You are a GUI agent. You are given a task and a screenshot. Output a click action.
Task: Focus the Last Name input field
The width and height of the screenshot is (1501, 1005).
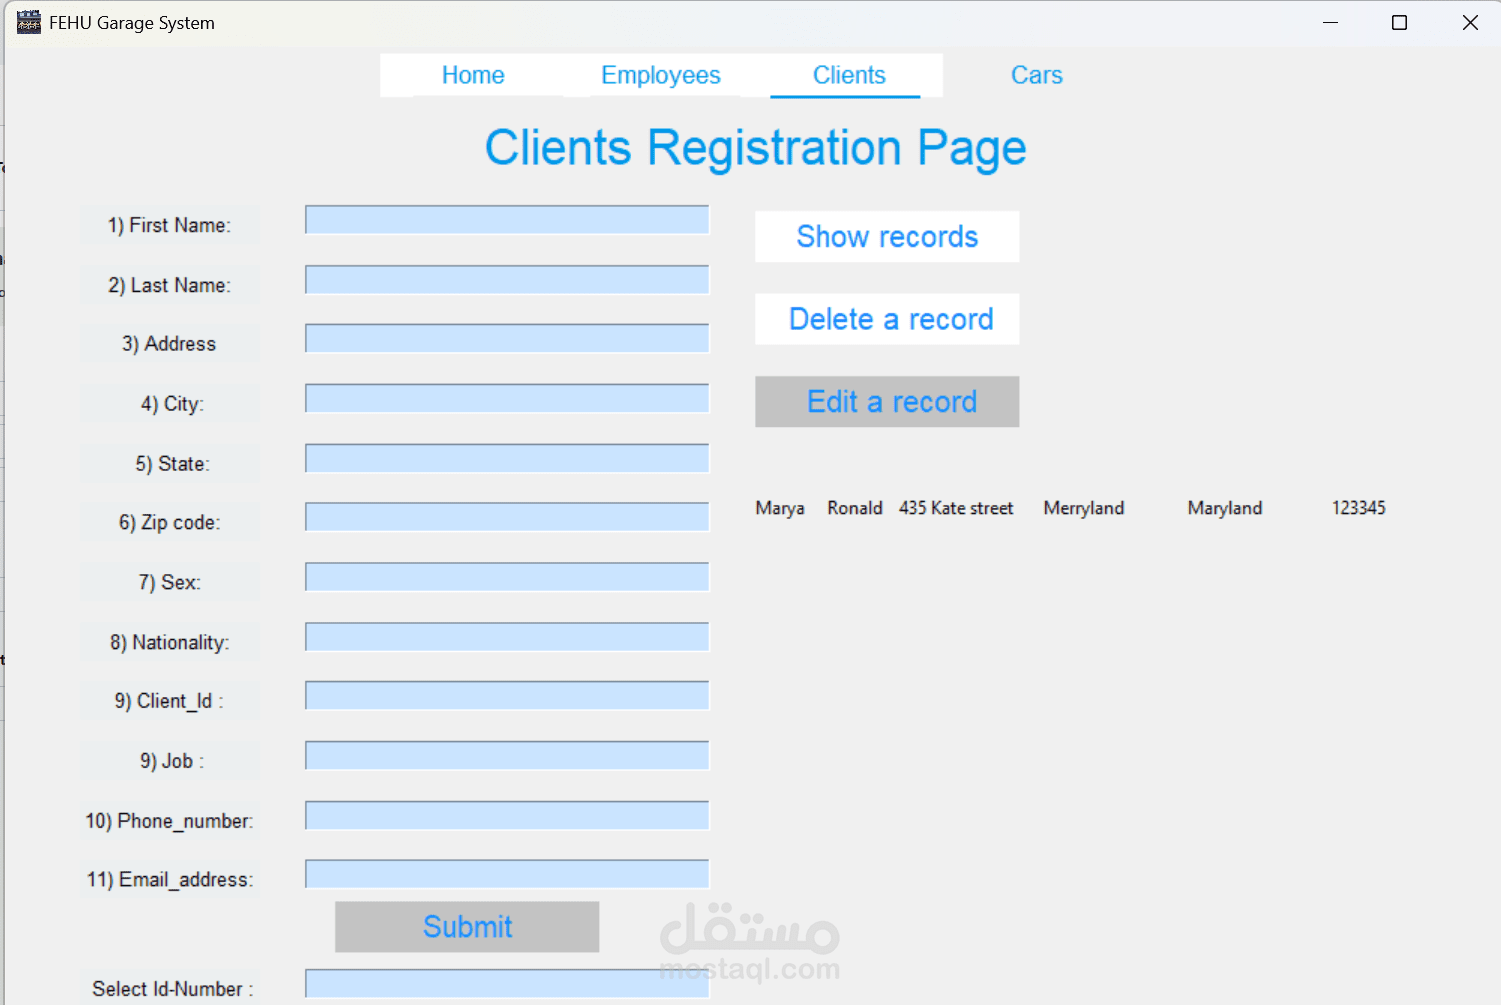point(507,280)
